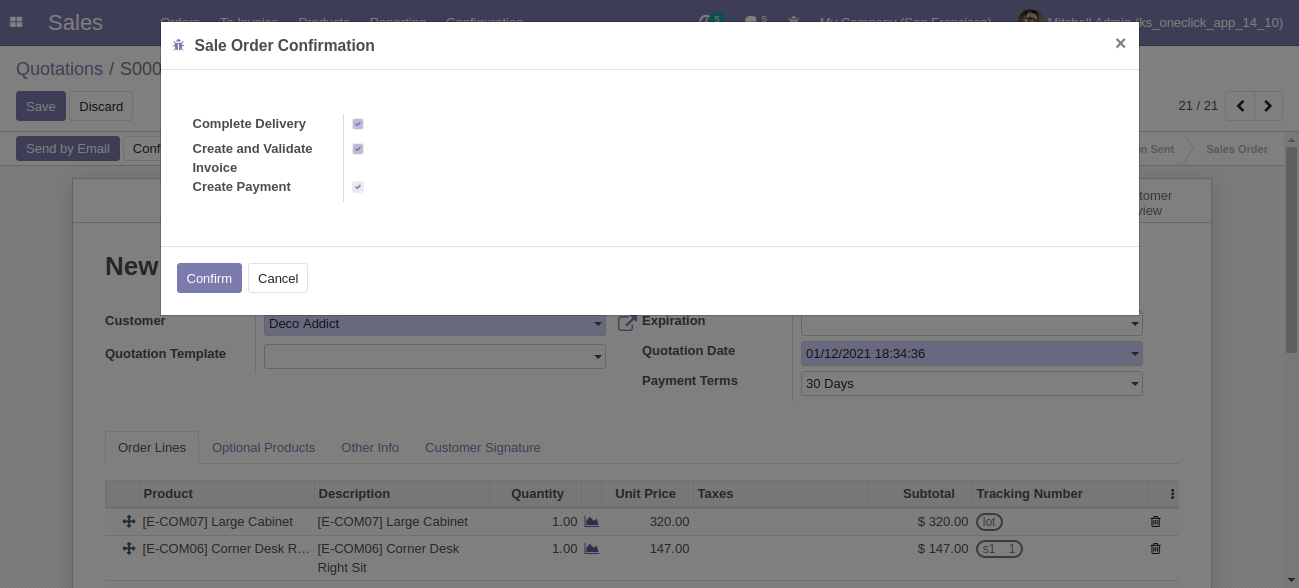Toggle the Create Payment checkbox
The image size is (1299, 588).
point(358,187)
